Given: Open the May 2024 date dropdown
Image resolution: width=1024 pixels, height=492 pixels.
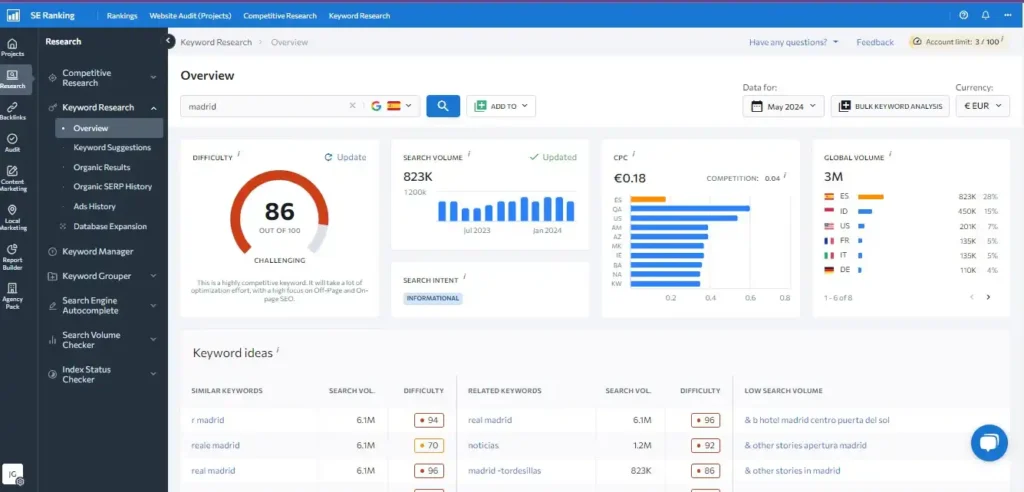Looking at the screenshot, I should (x=783, y=106).
